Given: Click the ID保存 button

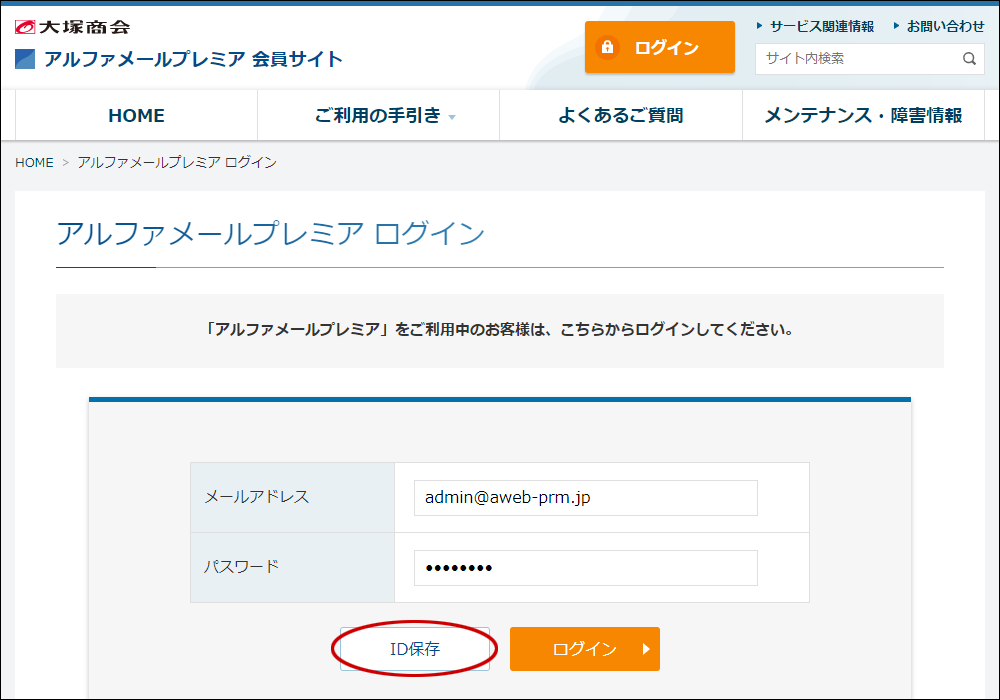Looking at the screenshot, I should click(x=415, y=649).
